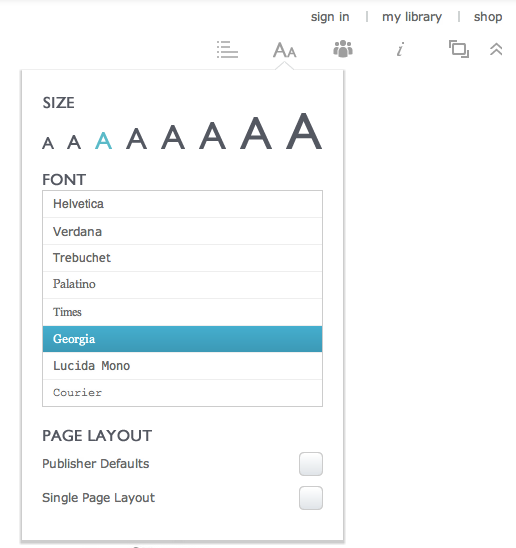The image size is (516, 548).
Task: Select Verdana in the font list
Action: coord(182,231)
